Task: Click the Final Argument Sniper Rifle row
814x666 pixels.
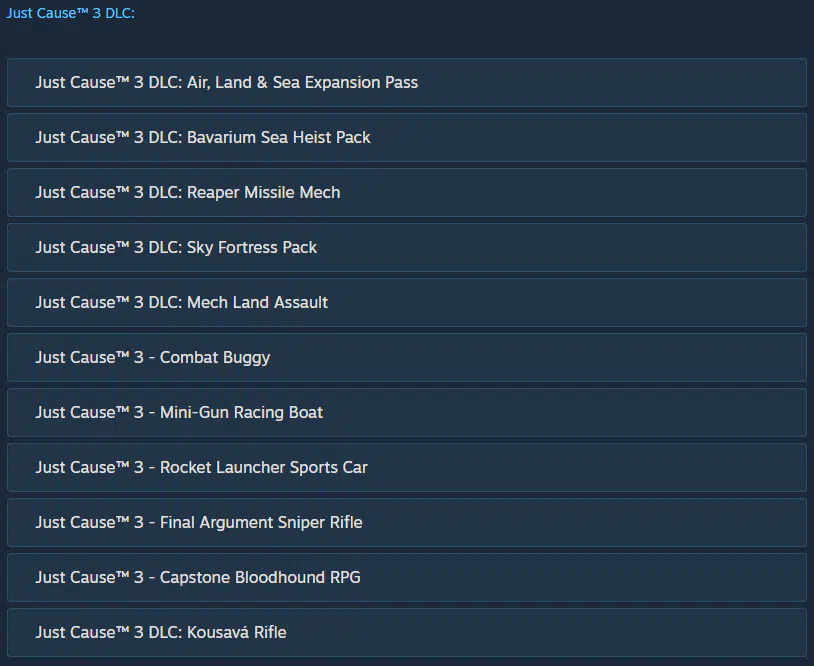Action: click(x=199, y=522)
